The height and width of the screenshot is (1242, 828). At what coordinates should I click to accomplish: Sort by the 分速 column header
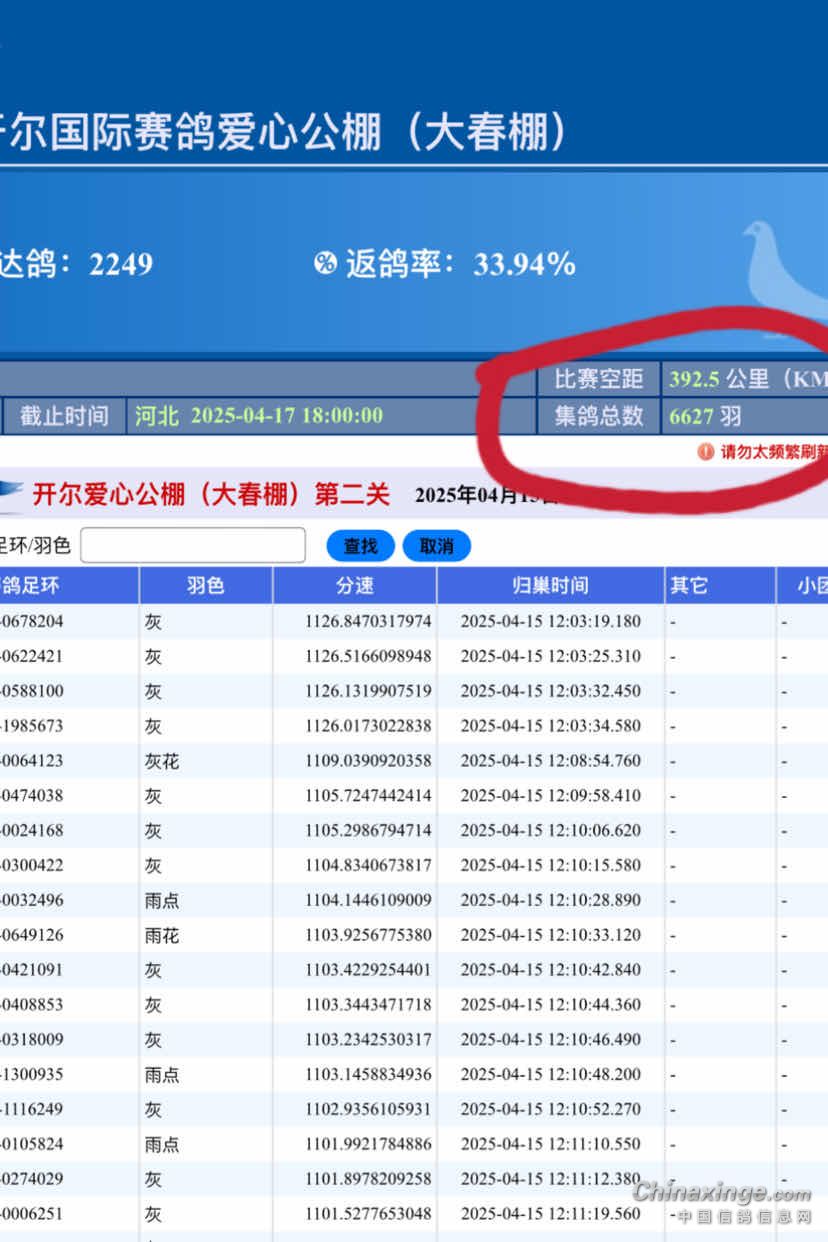click(x=354, y=586)
